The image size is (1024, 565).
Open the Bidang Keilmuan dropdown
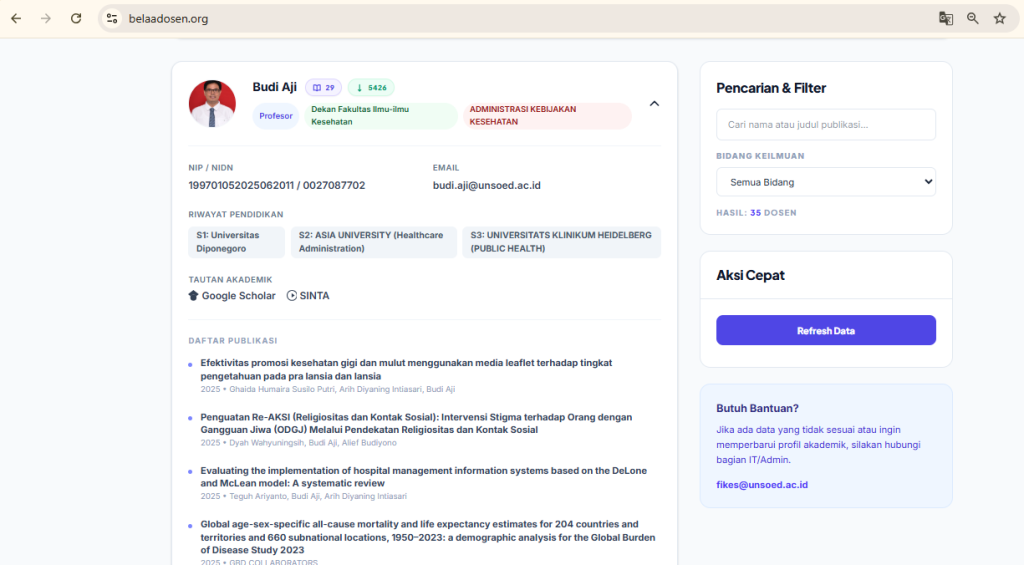(x=825, y=182)
